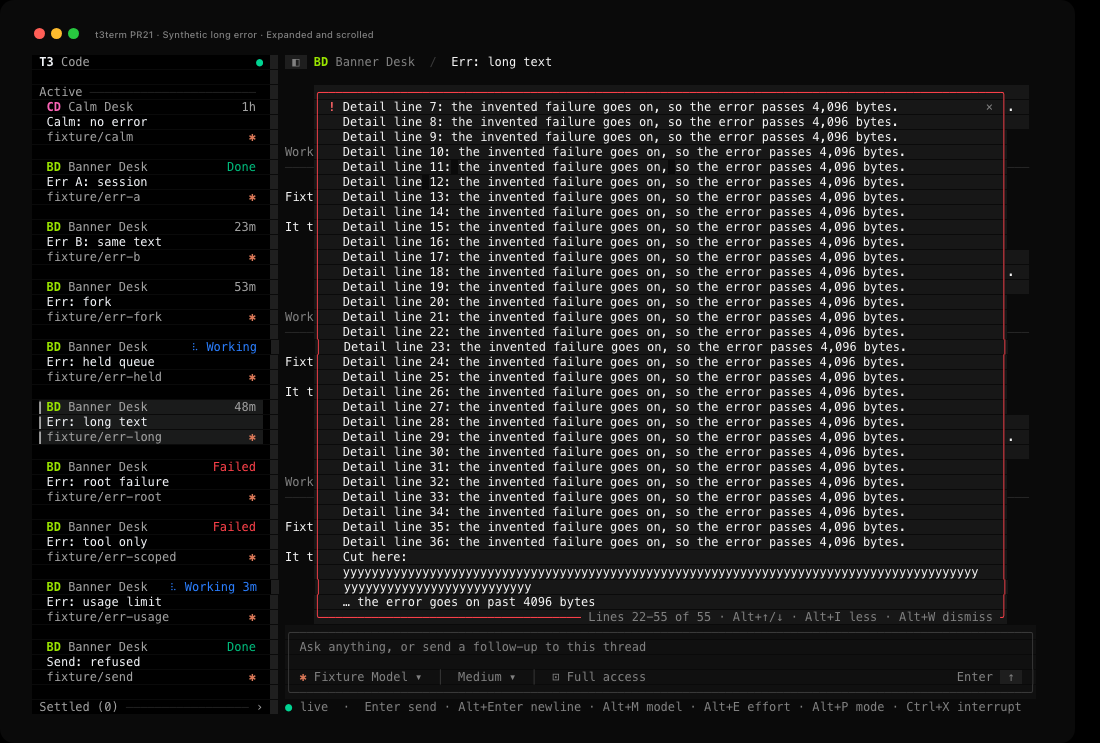Viewport: 1100px width, 743px height.
Task: Dismiss the error banner with the x
Action: (989, 107)
